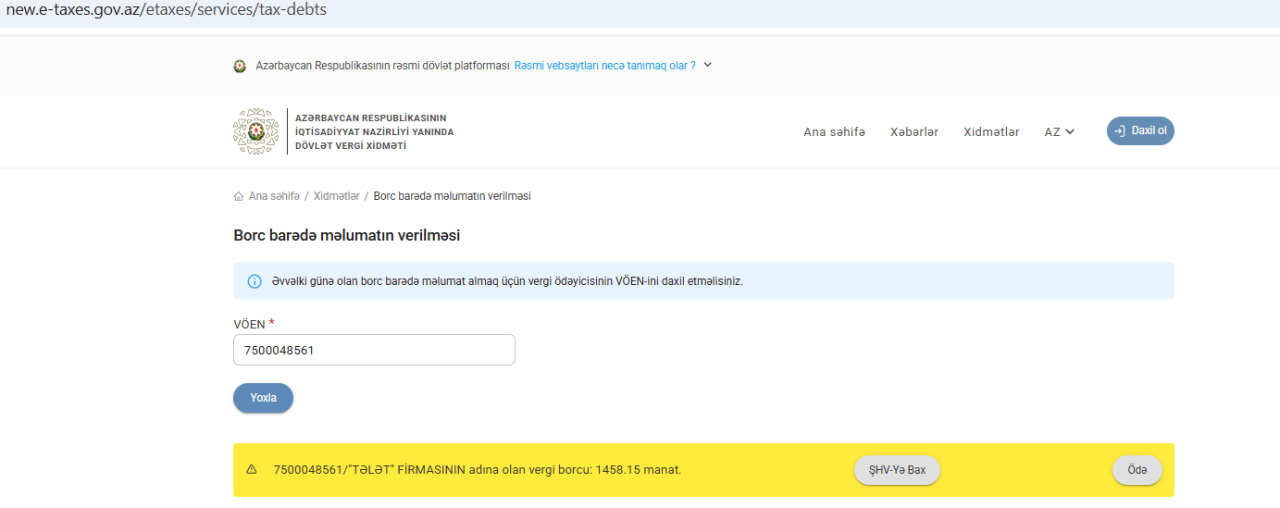This screenshot has width=1280, height=508.
Task: Navigate to the Xidmətlər breadcrumb link
Action: pos(336,196)
